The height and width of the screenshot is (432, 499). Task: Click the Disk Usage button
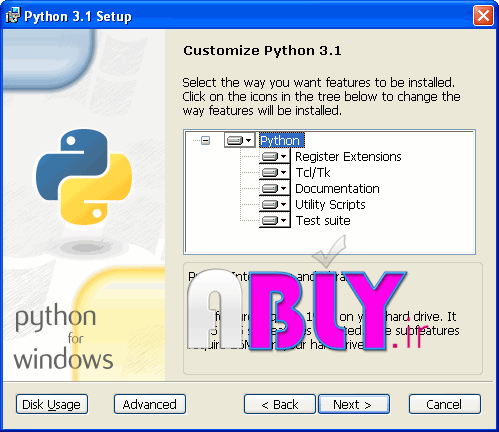tap(52, 404)
